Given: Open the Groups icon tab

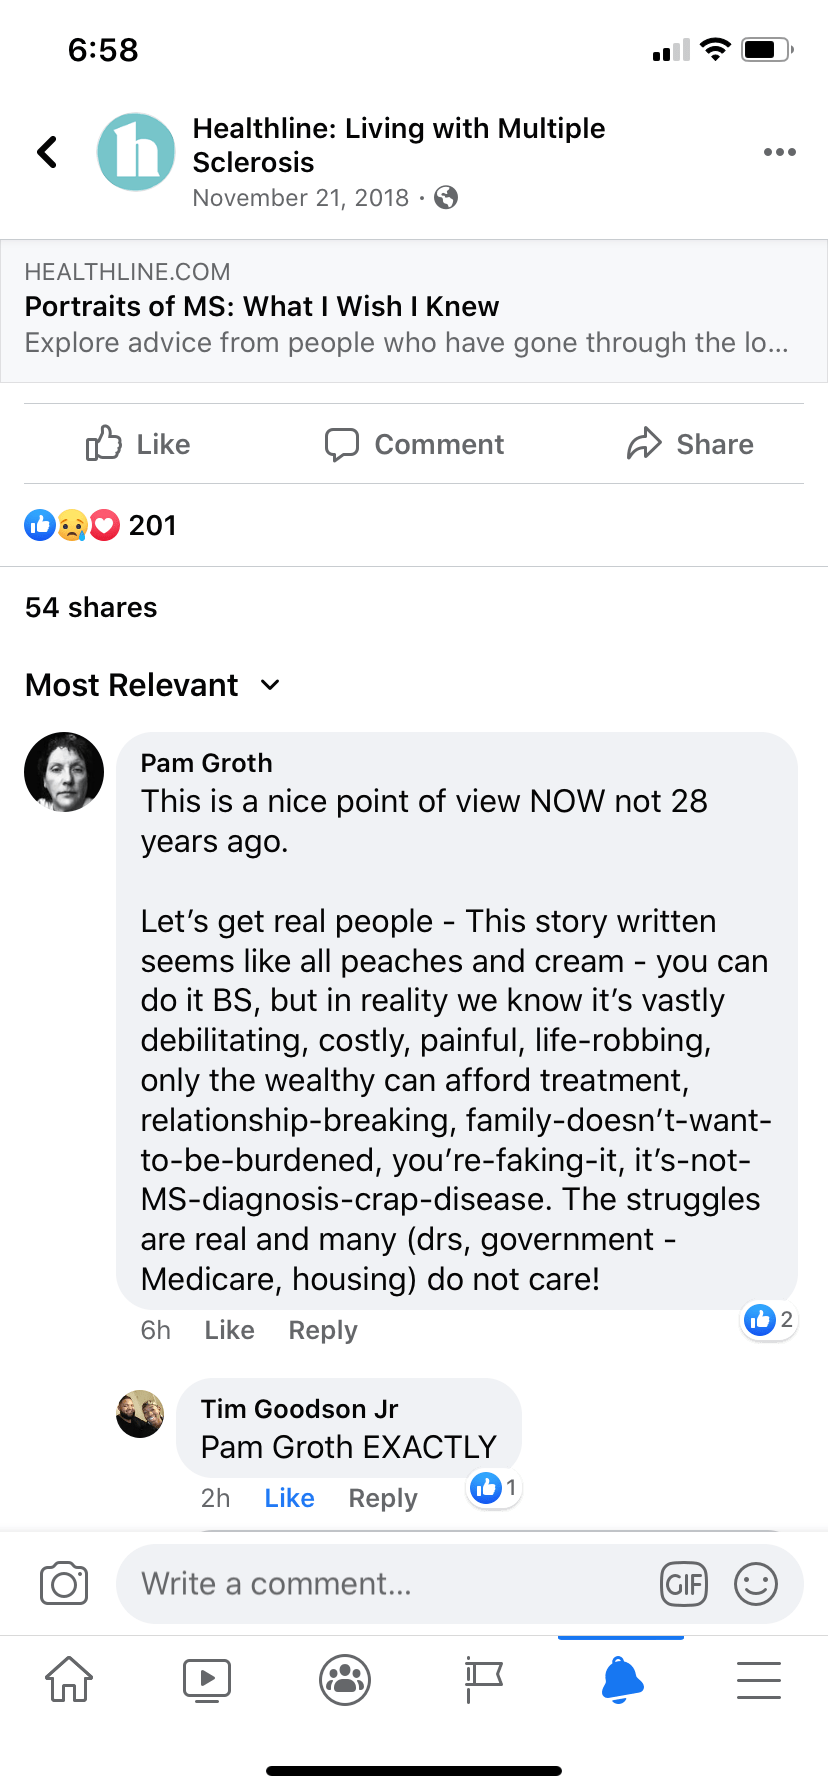Looking at the screenshot, I should pos(345,1679).
